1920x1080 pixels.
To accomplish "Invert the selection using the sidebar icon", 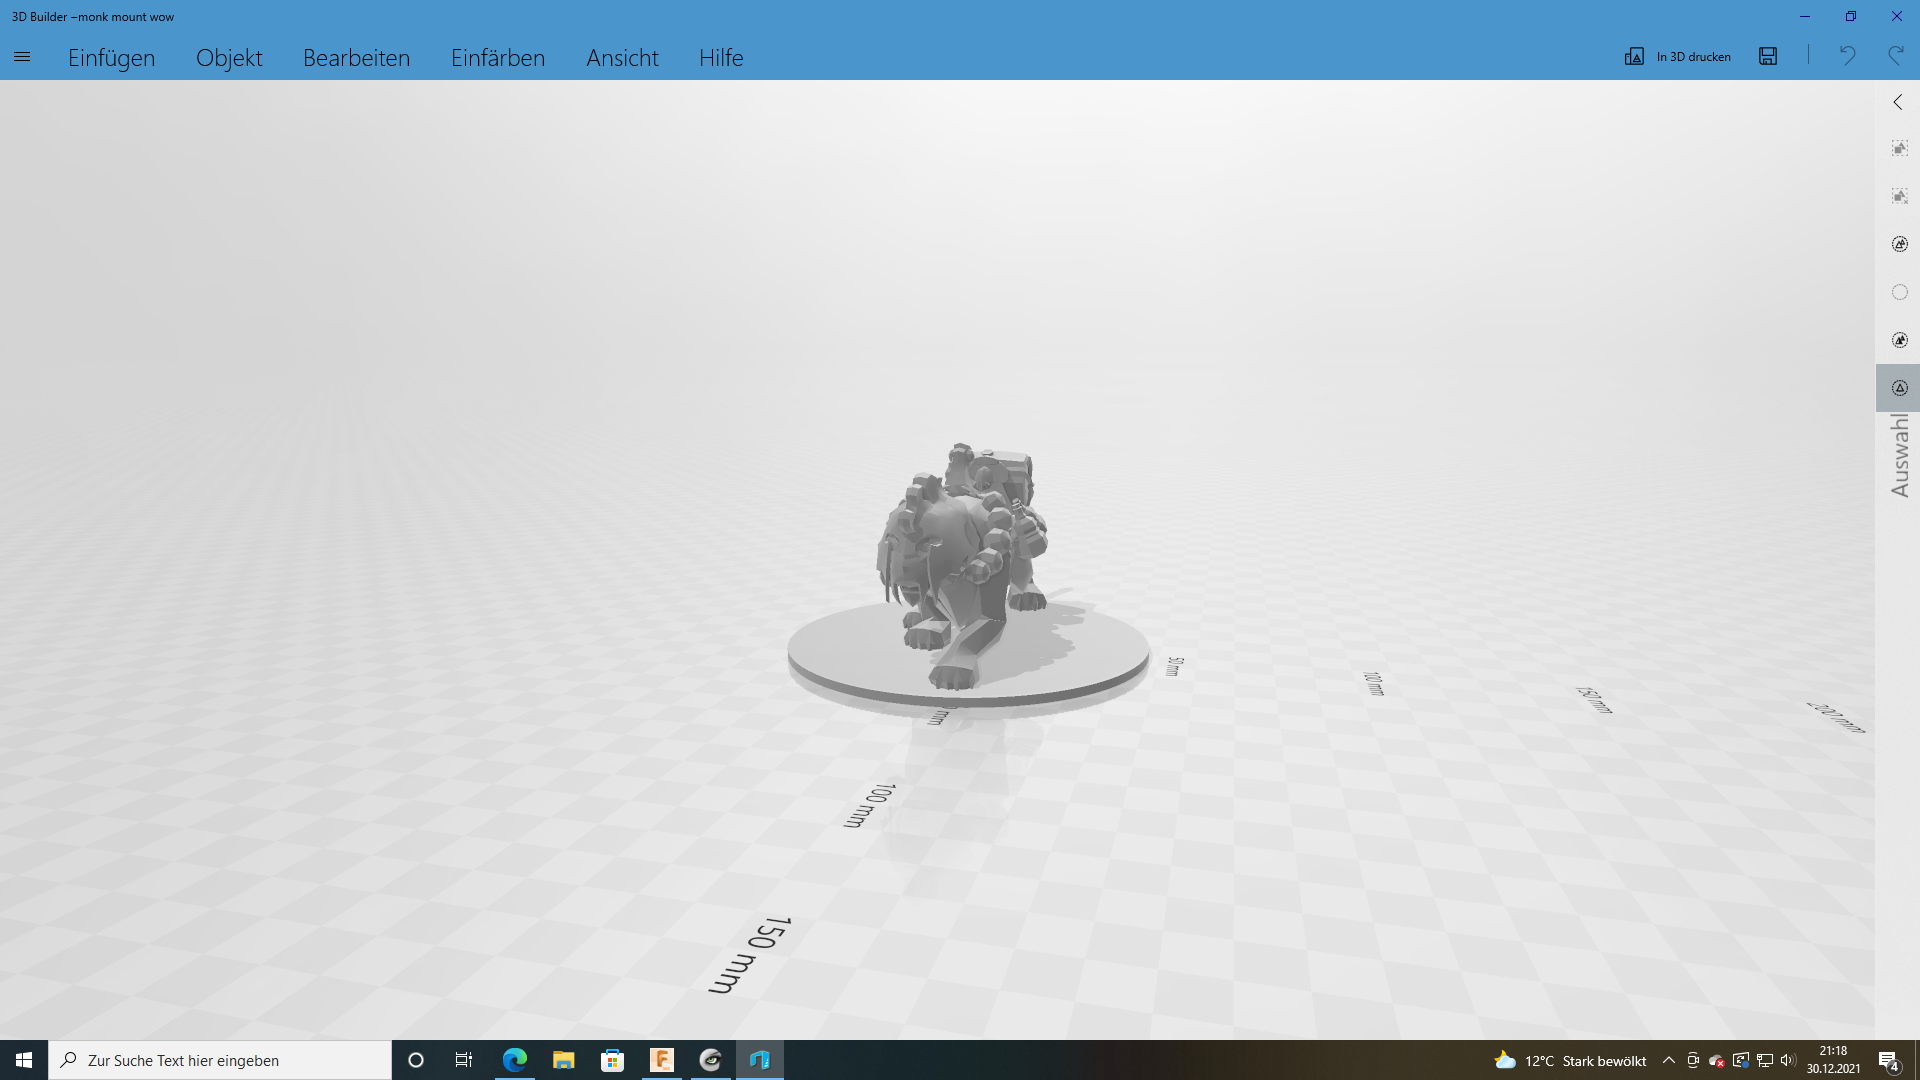I will pyautogui.click(x=1898, y=243).
